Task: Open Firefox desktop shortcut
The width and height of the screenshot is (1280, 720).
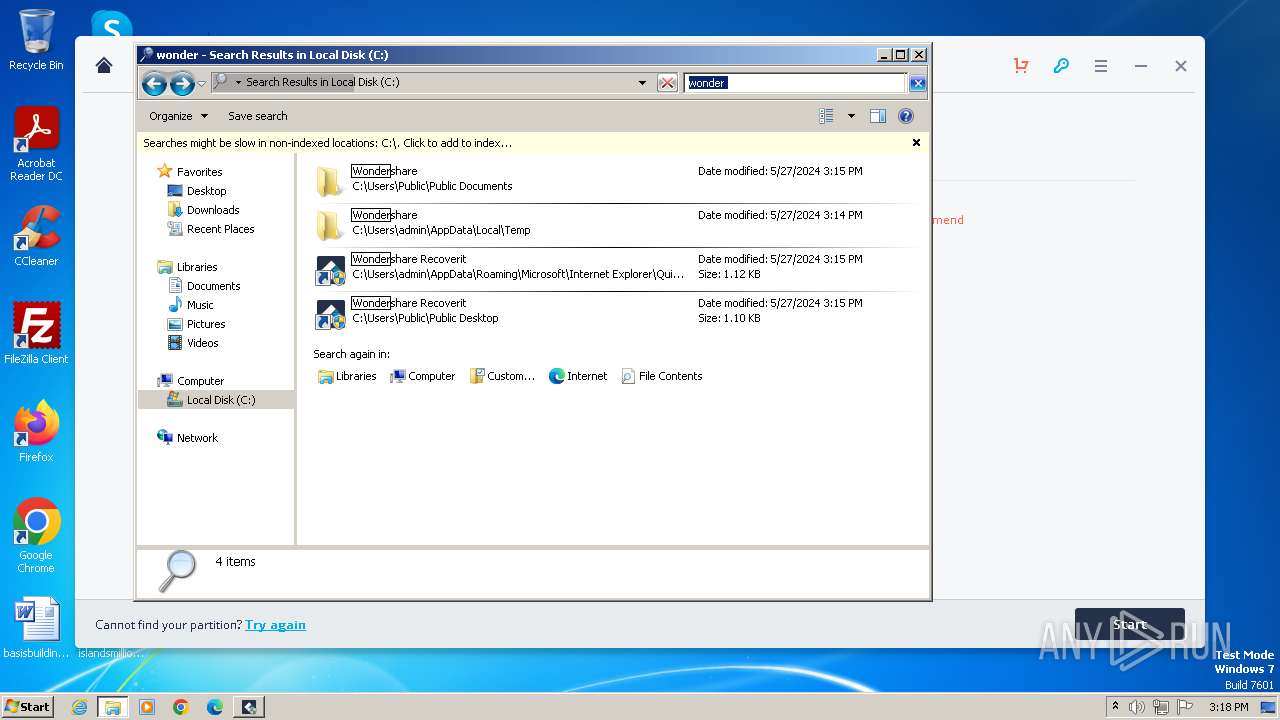Action: coord(36,431)
